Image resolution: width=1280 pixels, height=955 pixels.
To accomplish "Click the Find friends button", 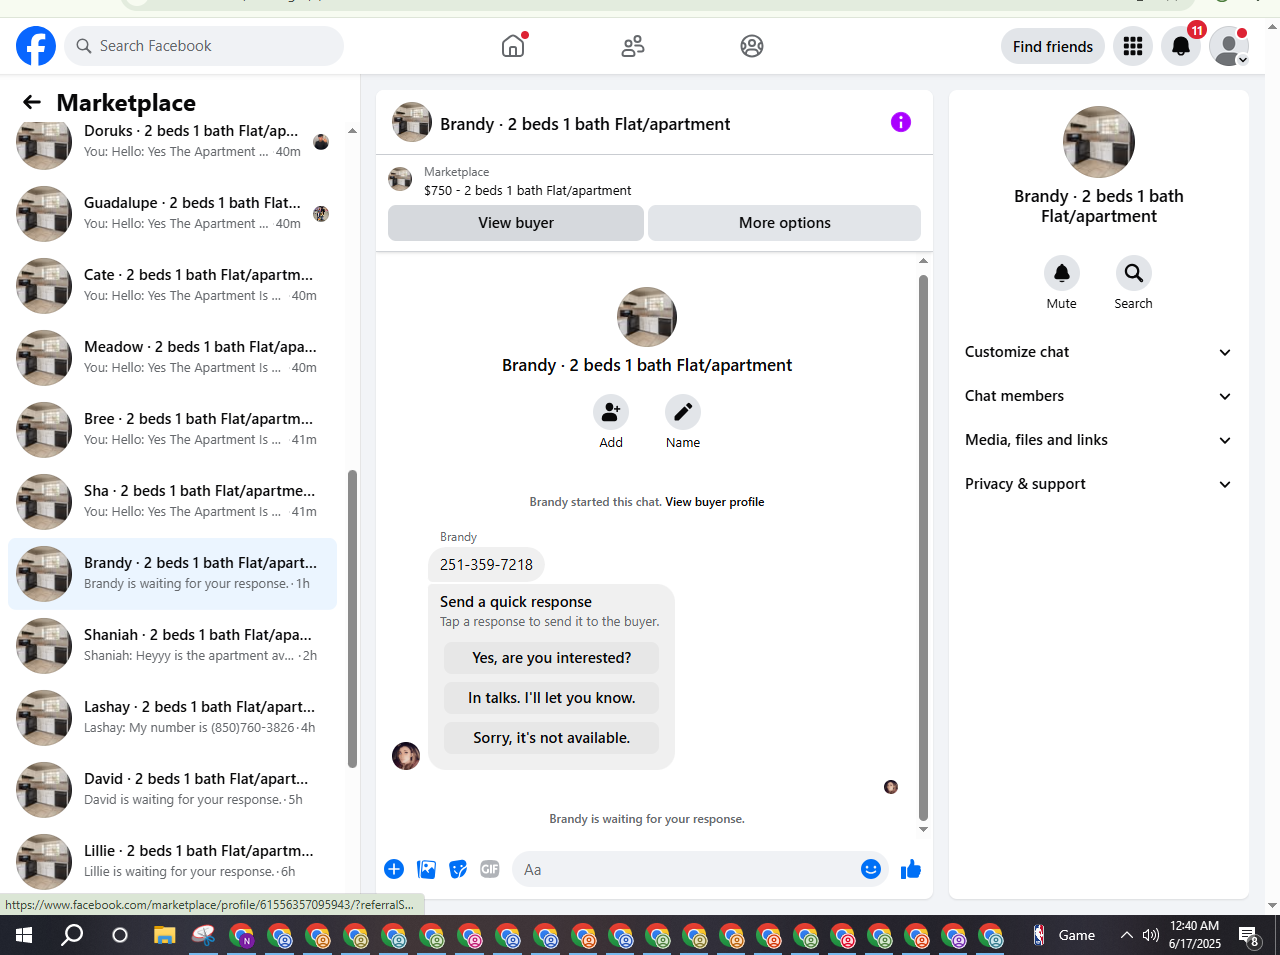I will 1053,46.
